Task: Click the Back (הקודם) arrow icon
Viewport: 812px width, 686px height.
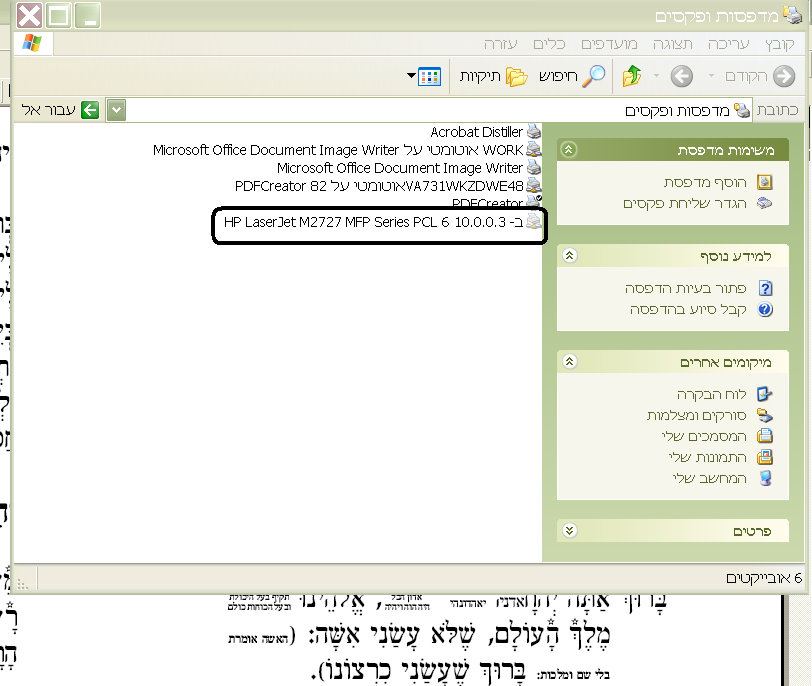Action: click(784, 76)
